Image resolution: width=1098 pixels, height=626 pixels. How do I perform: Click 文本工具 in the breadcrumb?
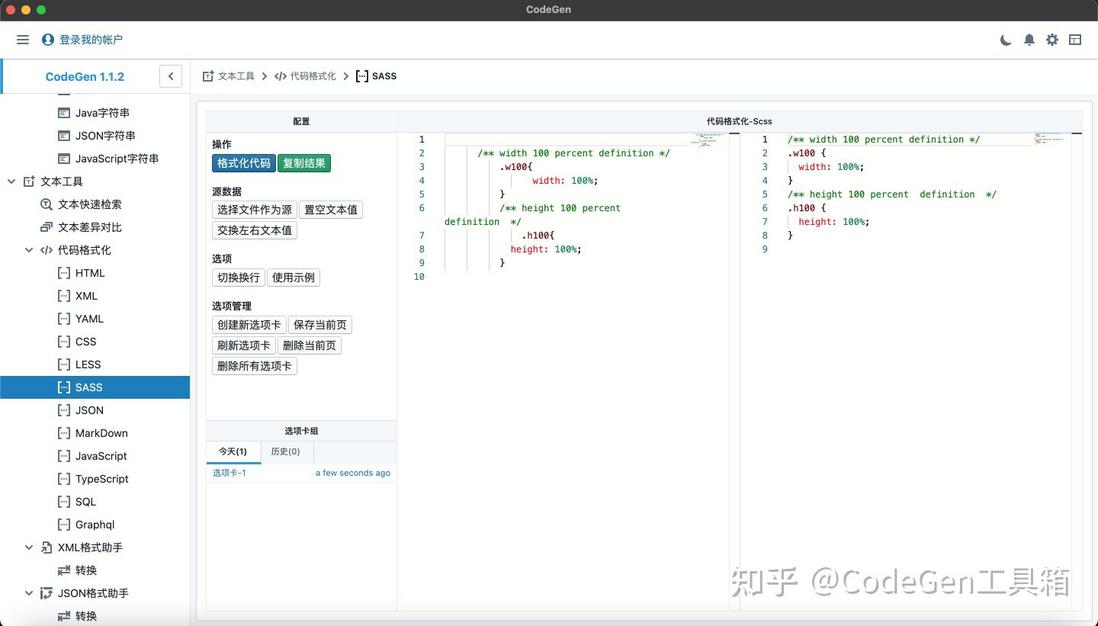(236, 76)
